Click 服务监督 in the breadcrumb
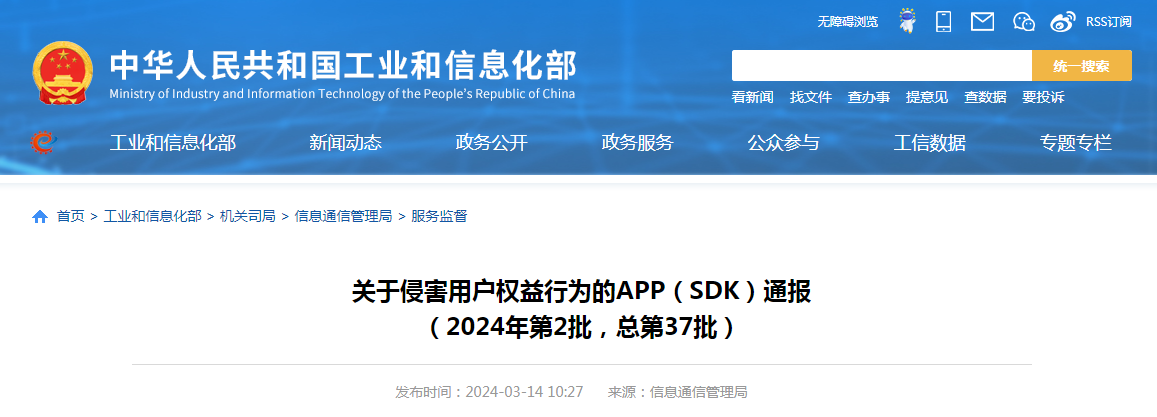1157x417 pixels. [x=439, y=216]
